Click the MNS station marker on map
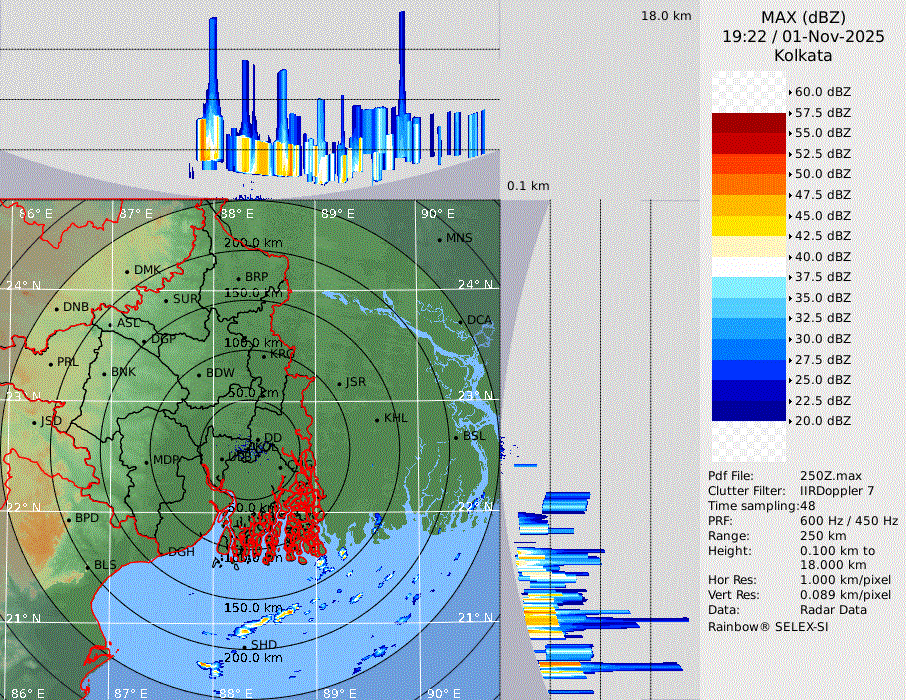Screen dimensions: 906x700 [x=439, y=239]
